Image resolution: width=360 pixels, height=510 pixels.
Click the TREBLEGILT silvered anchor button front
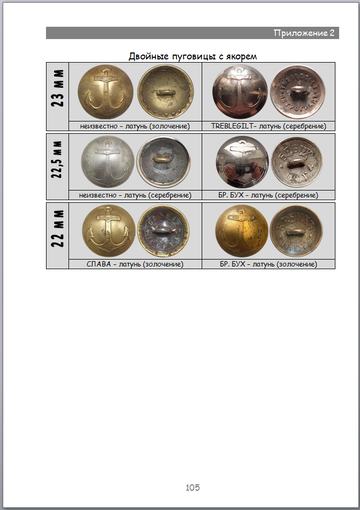(240, 92)
